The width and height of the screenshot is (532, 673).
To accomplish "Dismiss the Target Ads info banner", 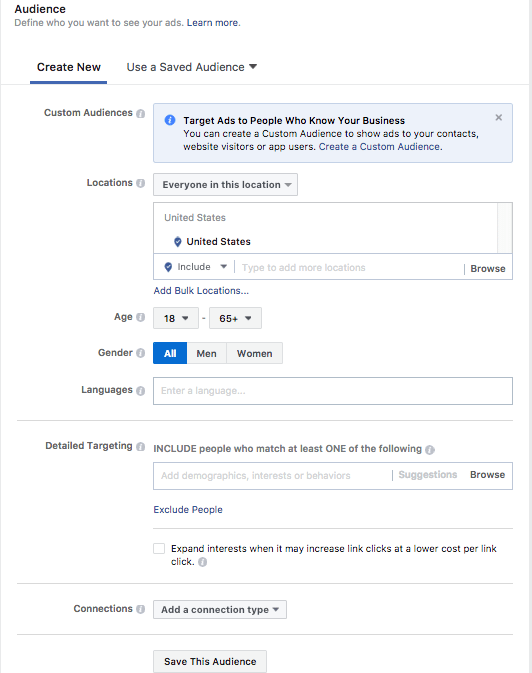I will click(x=499, y=118).
